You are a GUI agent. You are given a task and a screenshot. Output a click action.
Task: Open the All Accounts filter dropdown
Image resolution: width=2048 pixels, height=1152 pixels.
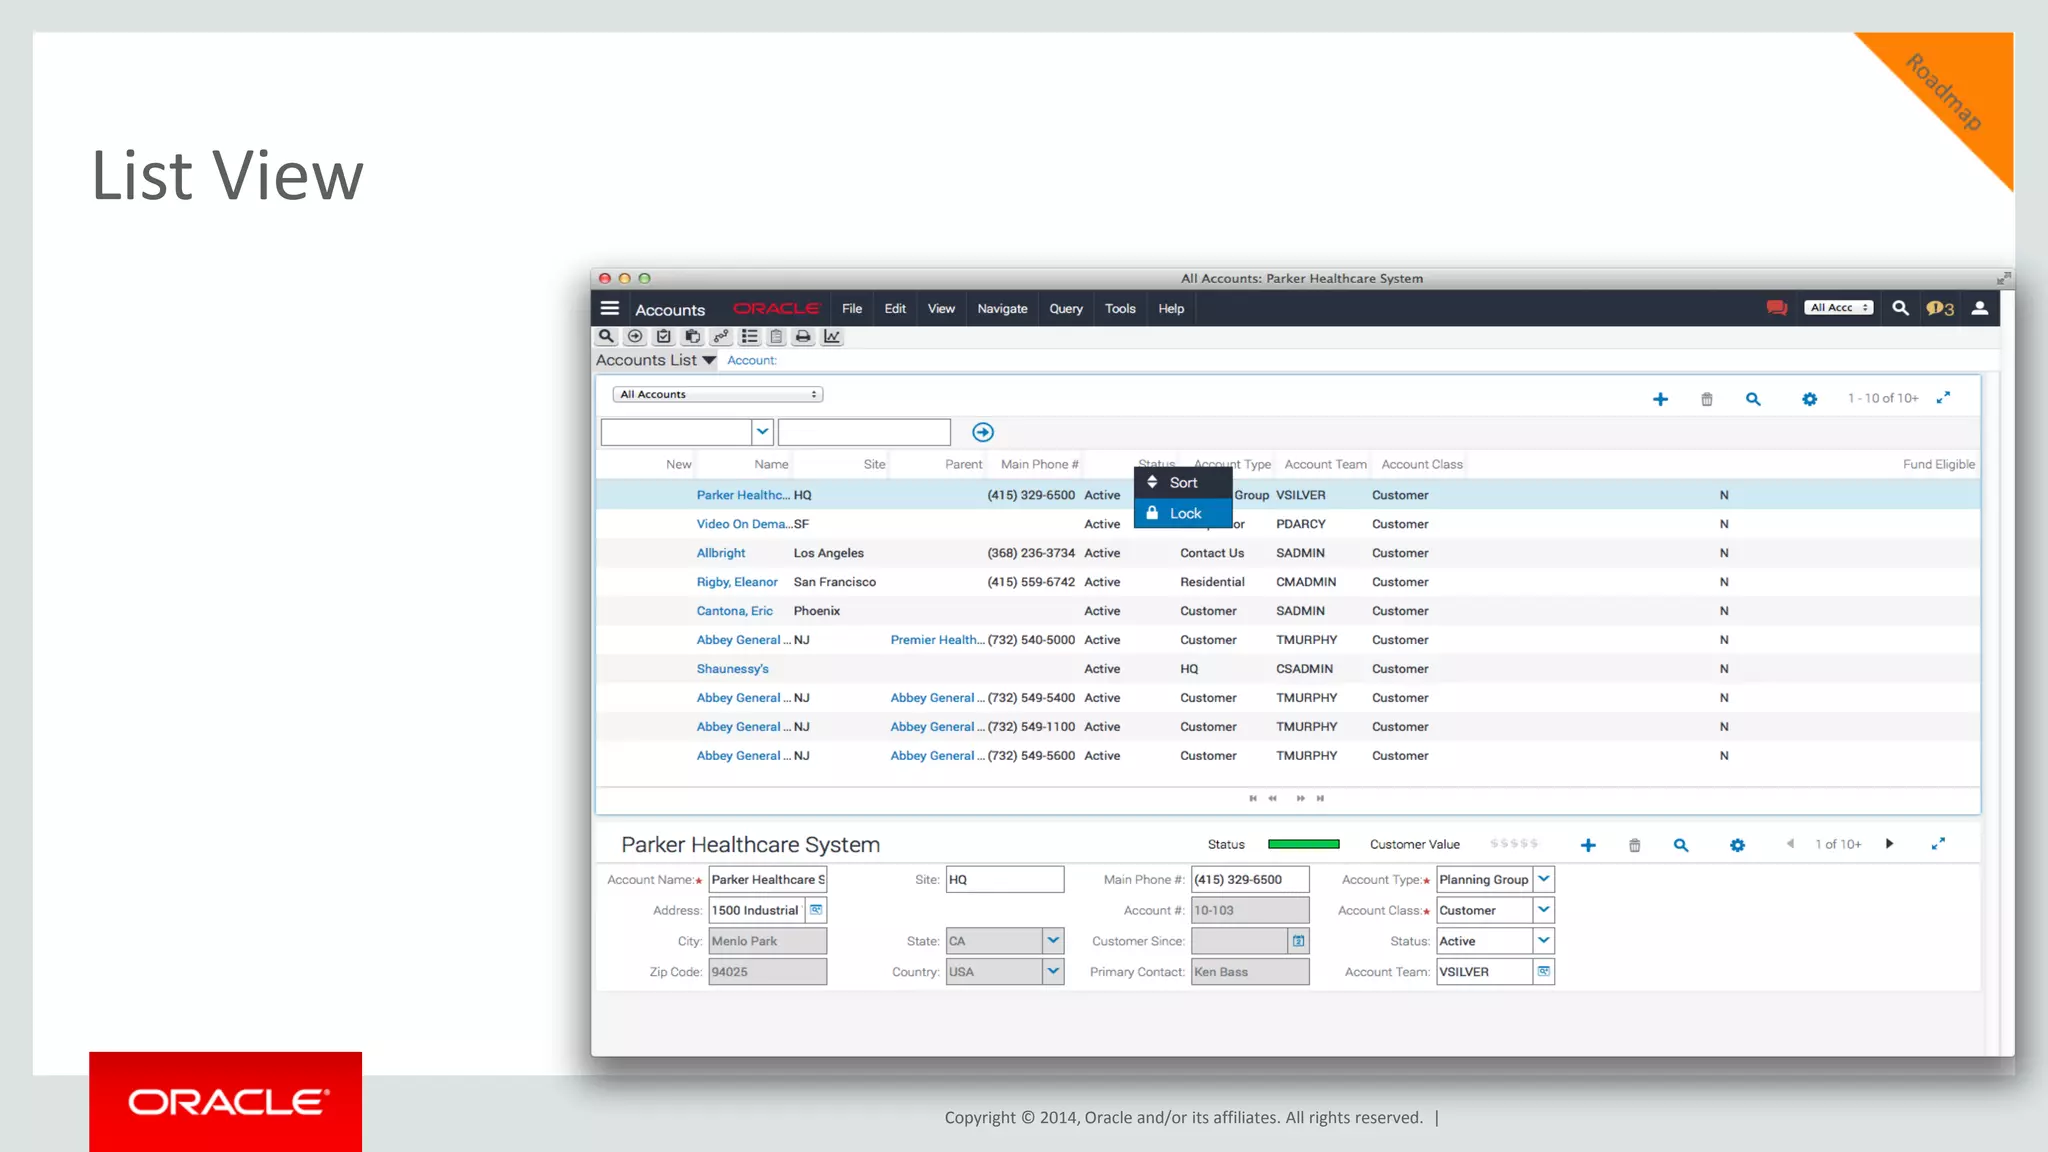(717, 394)
